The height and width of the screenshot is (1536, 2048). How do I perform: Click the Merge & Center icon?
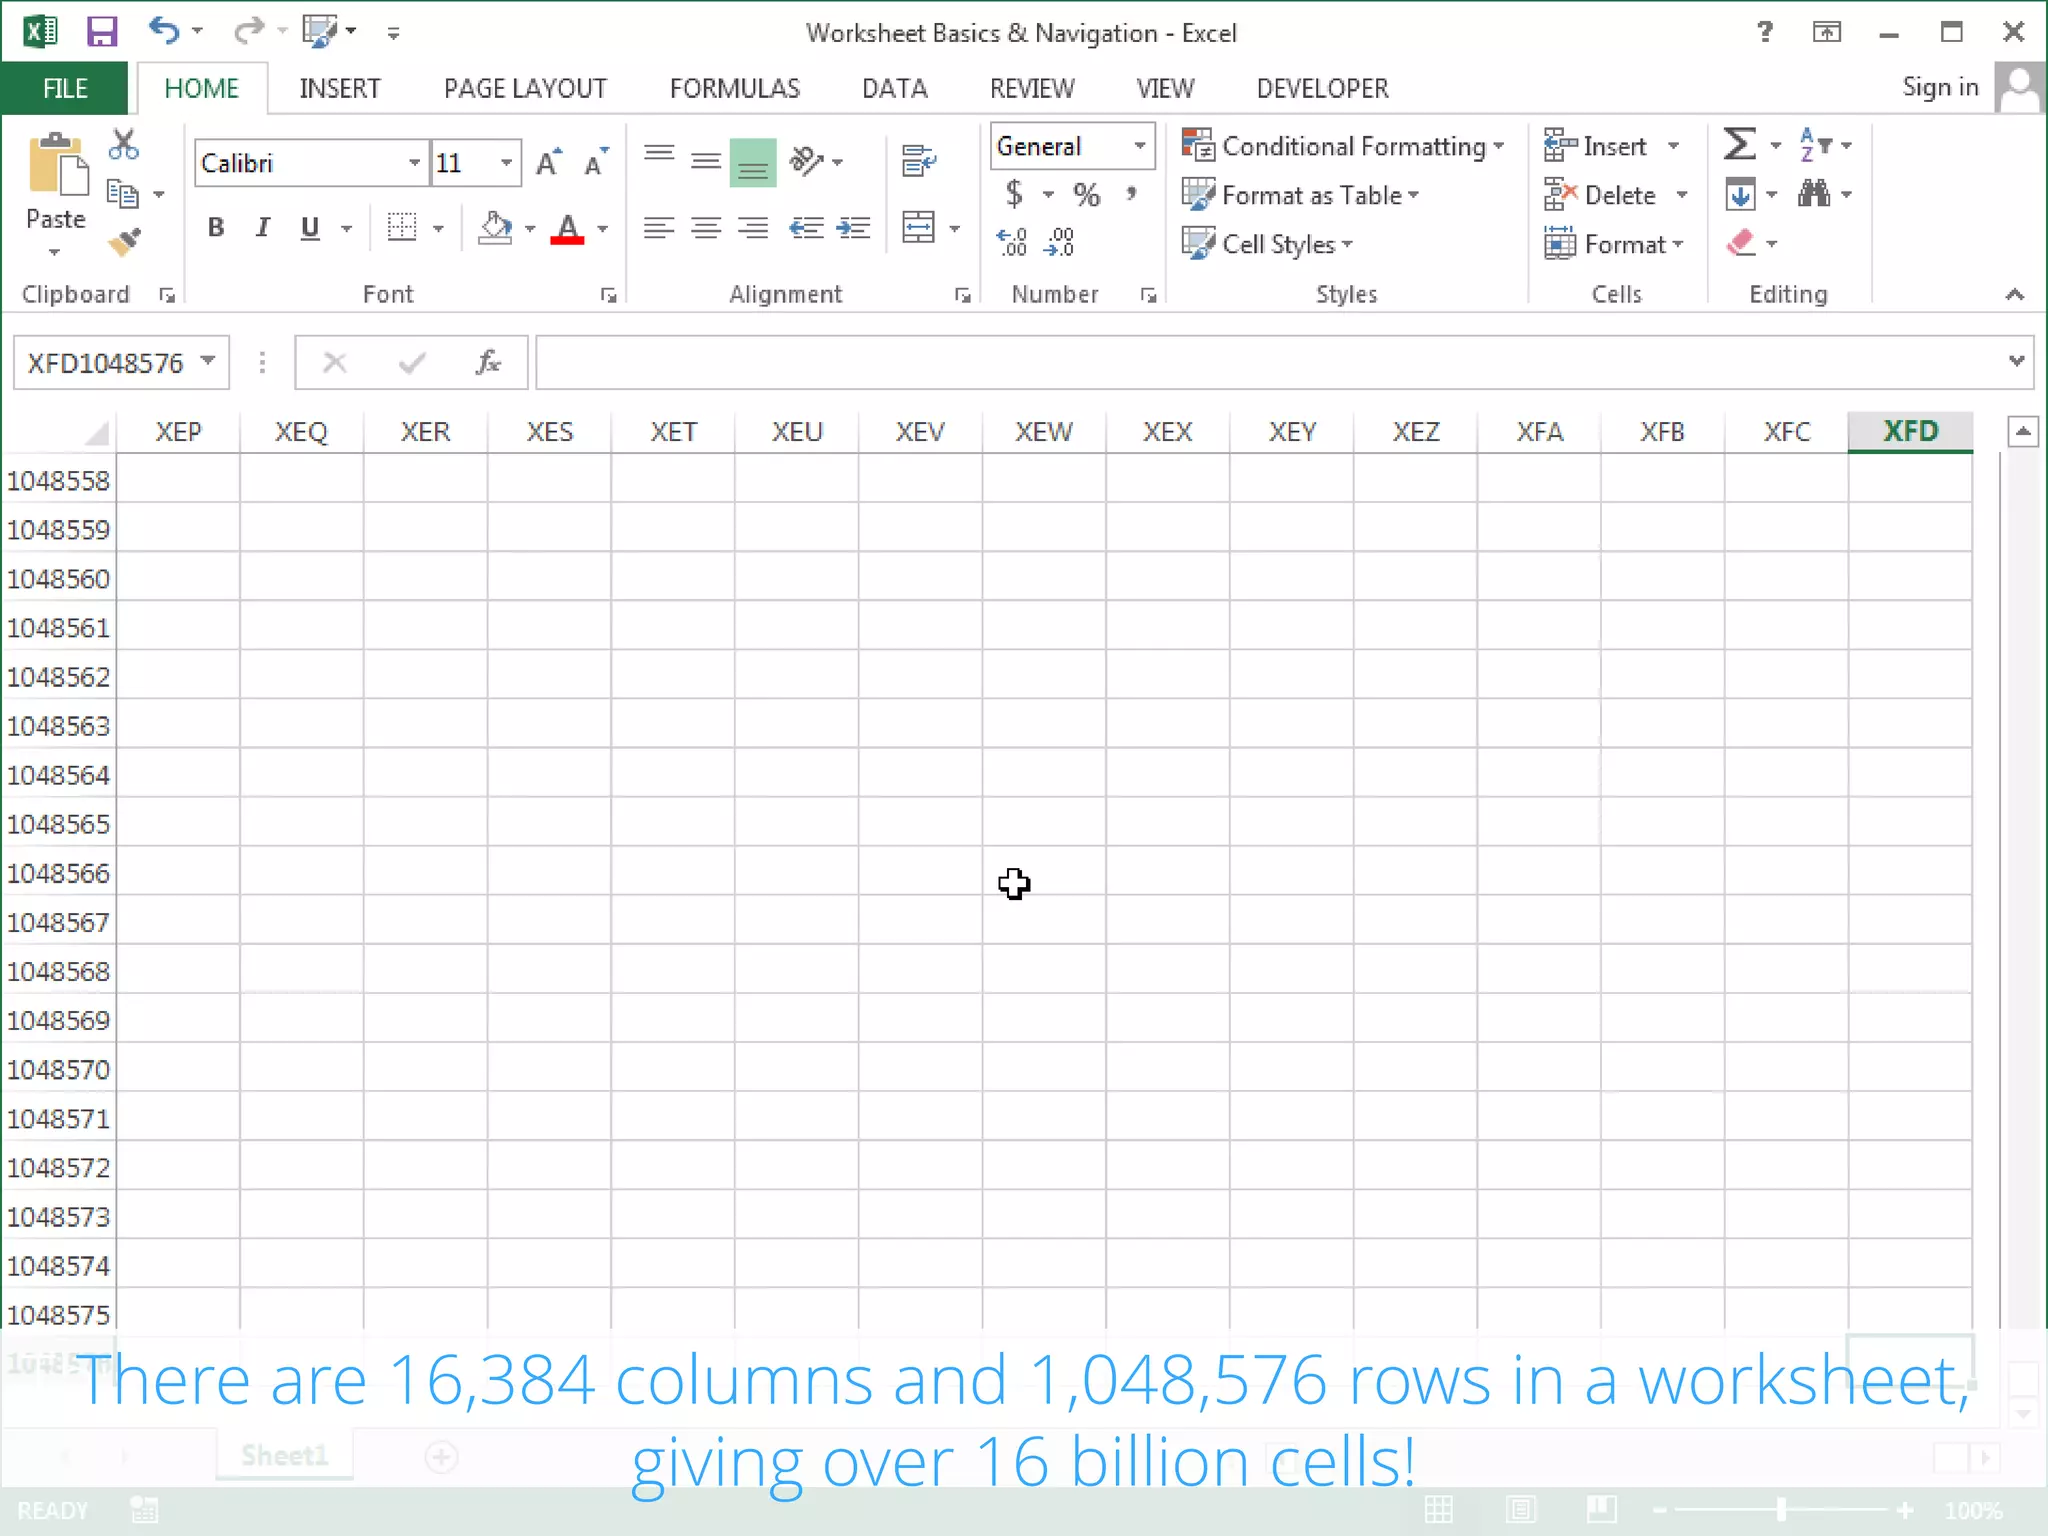click(x=918, y=227)
